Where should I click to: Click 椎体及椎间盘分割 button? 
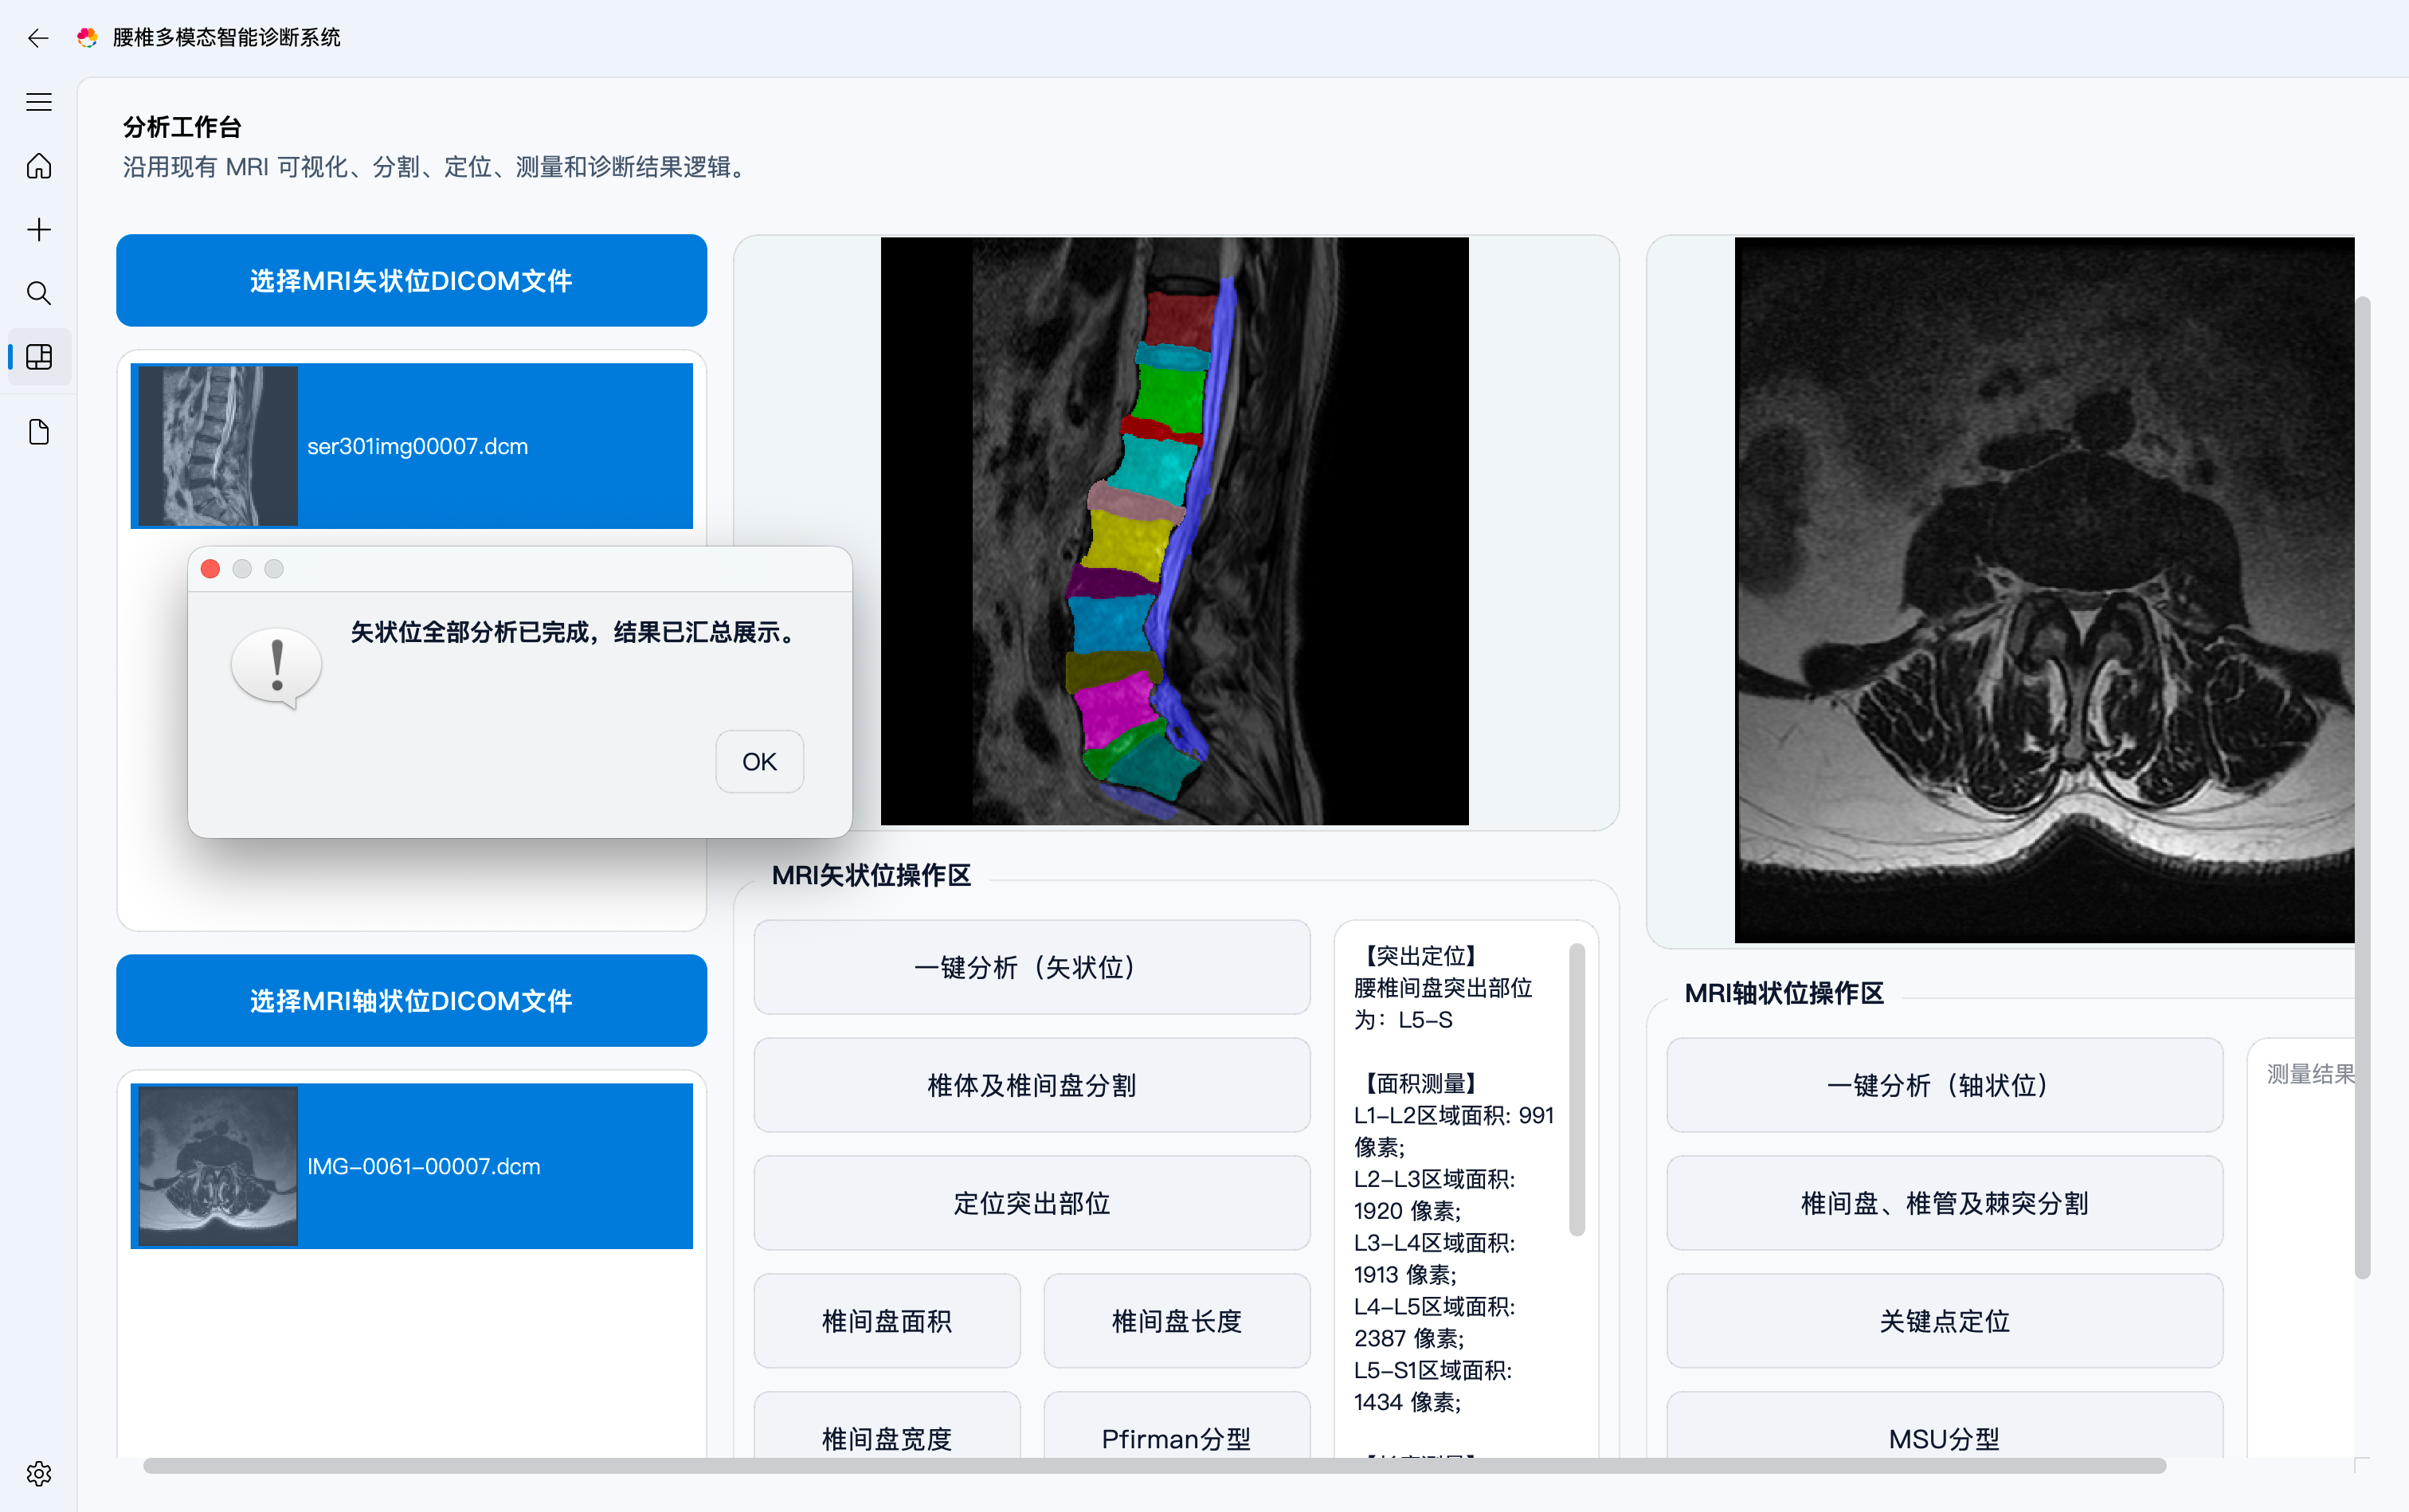(x=1031, y=1085)
